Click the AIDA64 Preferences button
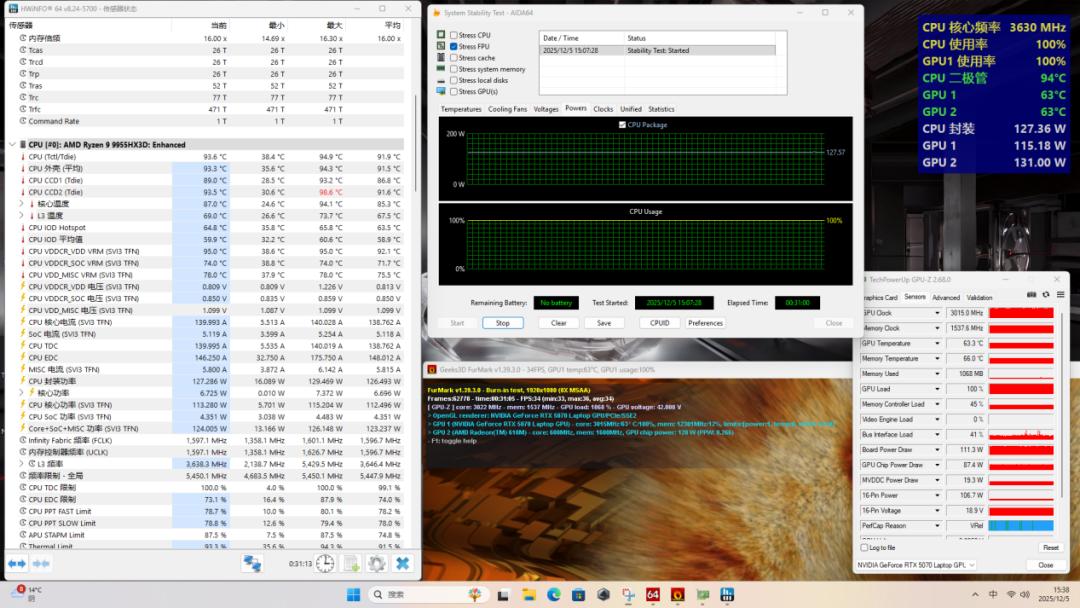Screen dimensions: 1080x608 pyautogui.click(x=705, y=323)
